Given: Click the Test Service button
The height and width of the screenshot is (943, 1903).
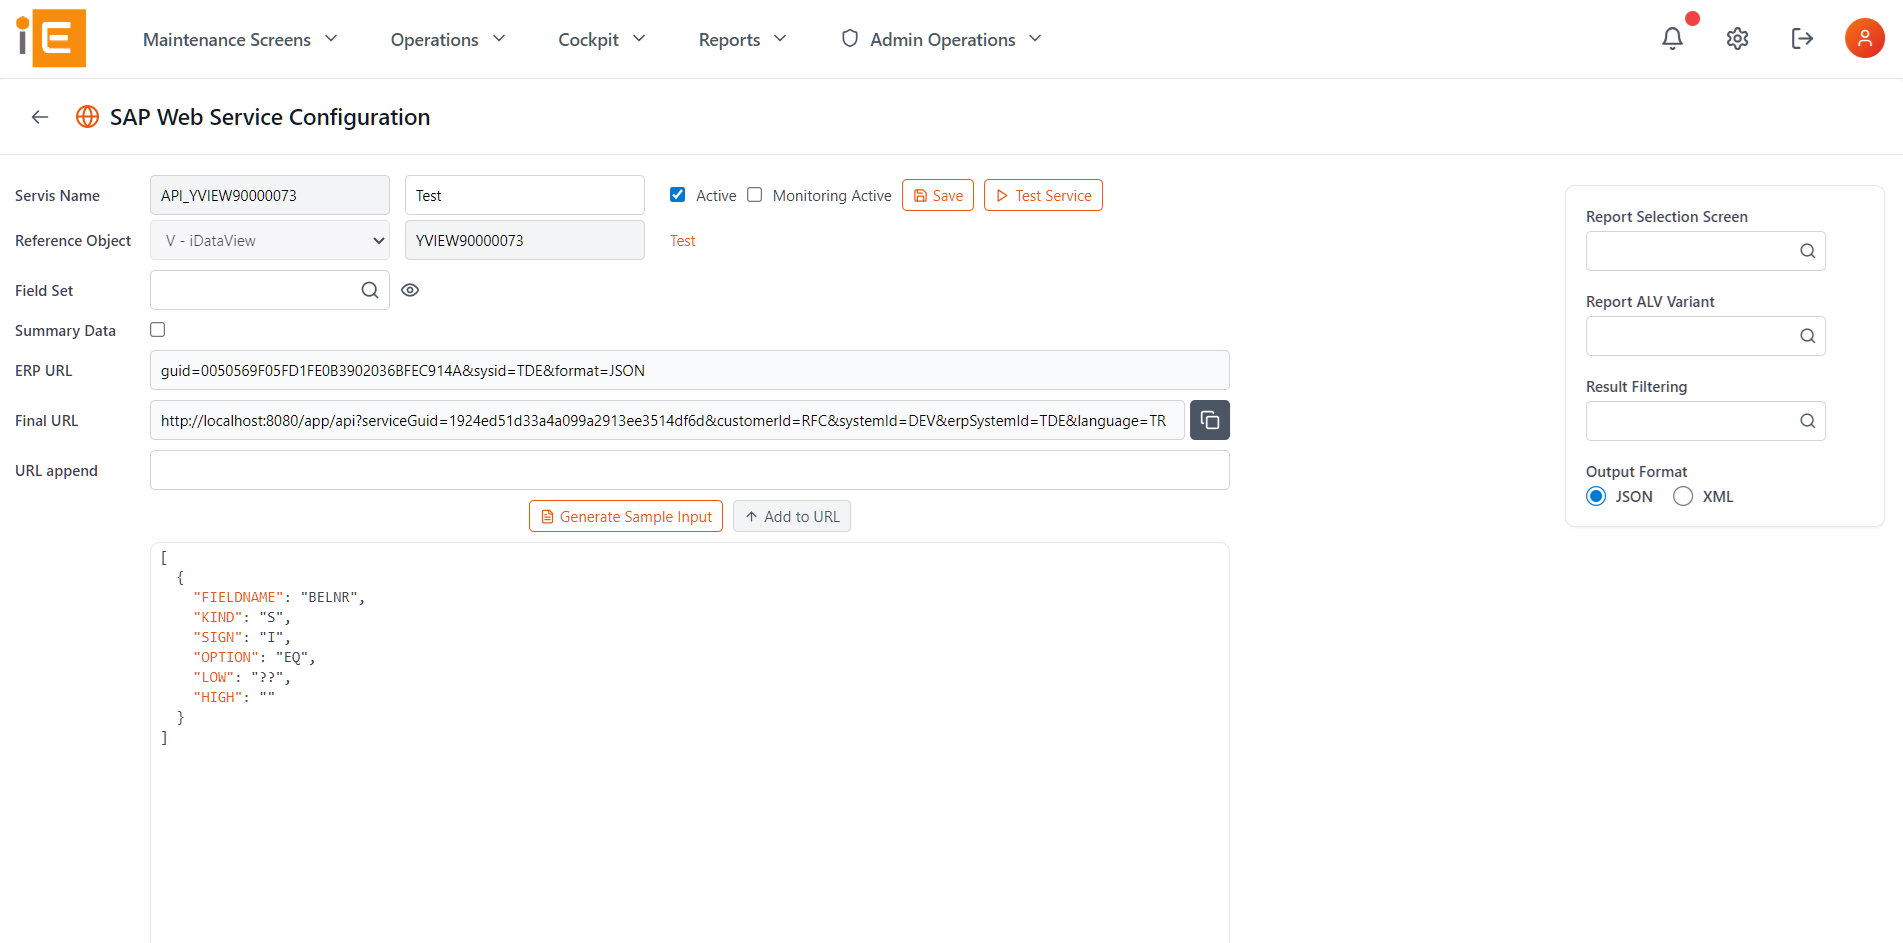Looking at the screenshot, I should coord(1043,195).
